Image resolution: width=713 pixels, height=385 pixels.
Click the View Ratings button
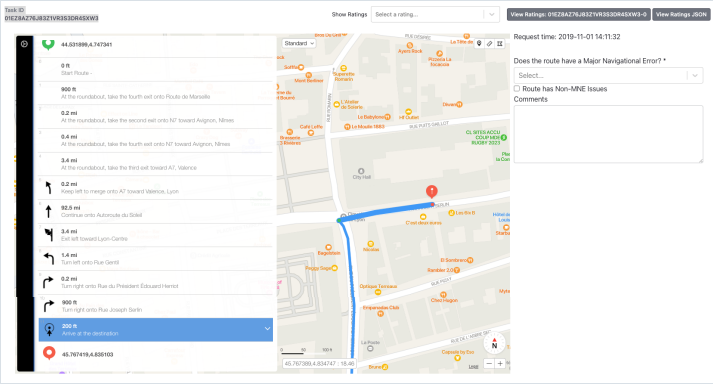[x=578, y=15]
